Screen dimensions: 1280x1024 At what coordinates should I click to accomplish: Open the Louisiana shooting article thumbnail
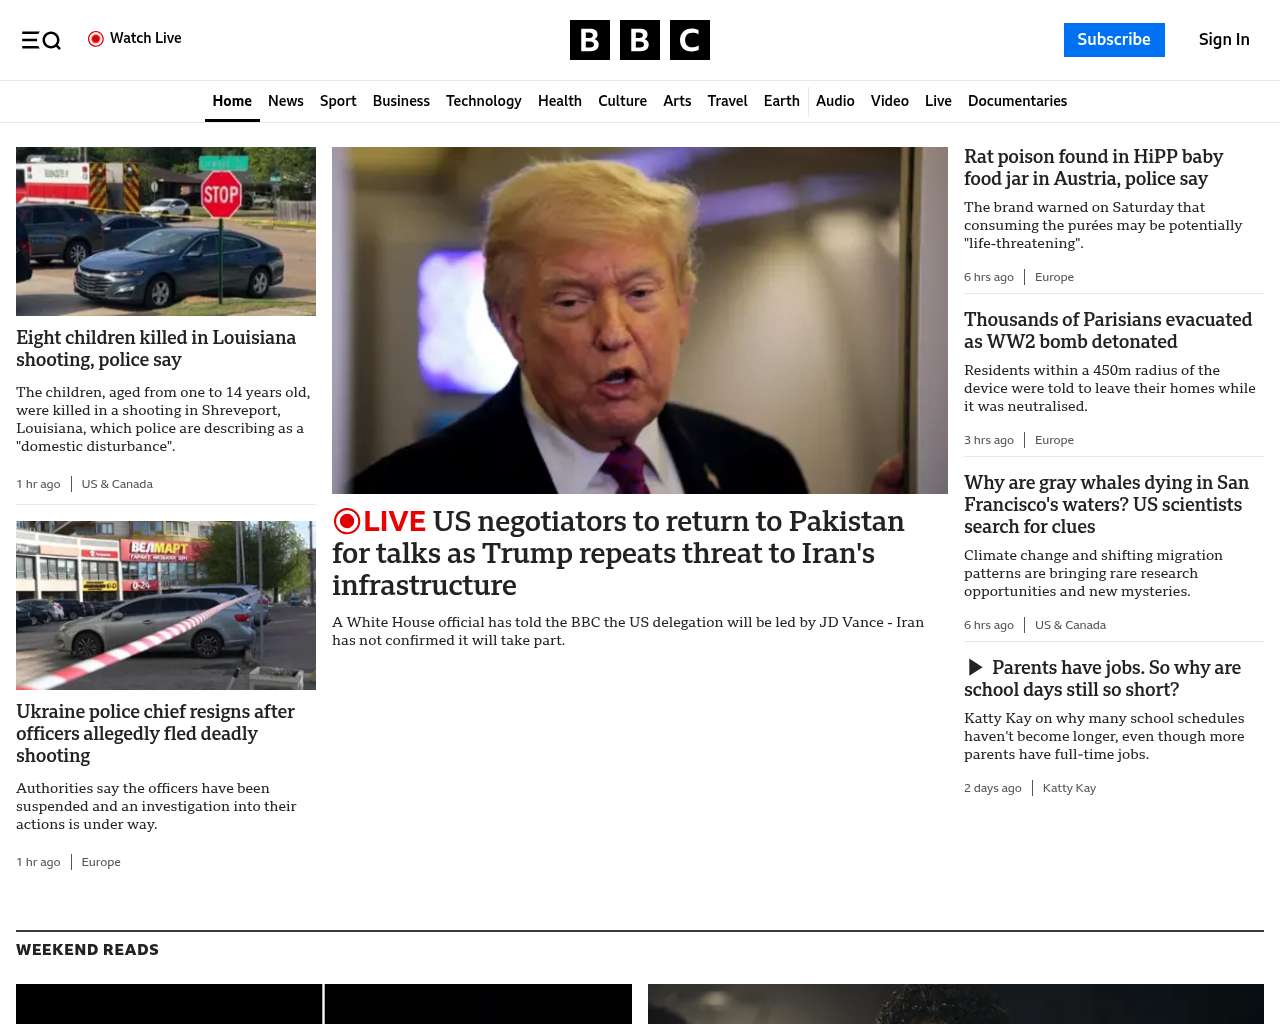pos(166,232)
